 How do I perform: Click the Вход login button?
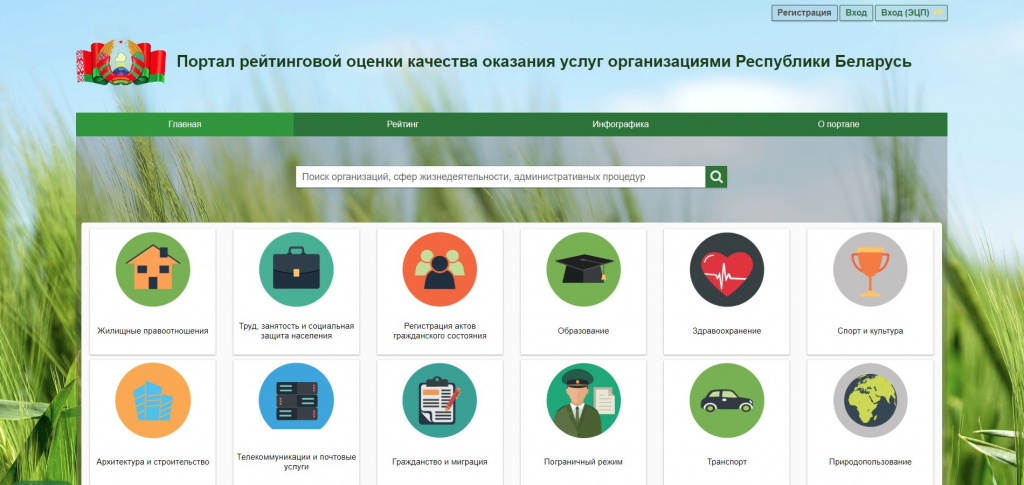point(855,13)
